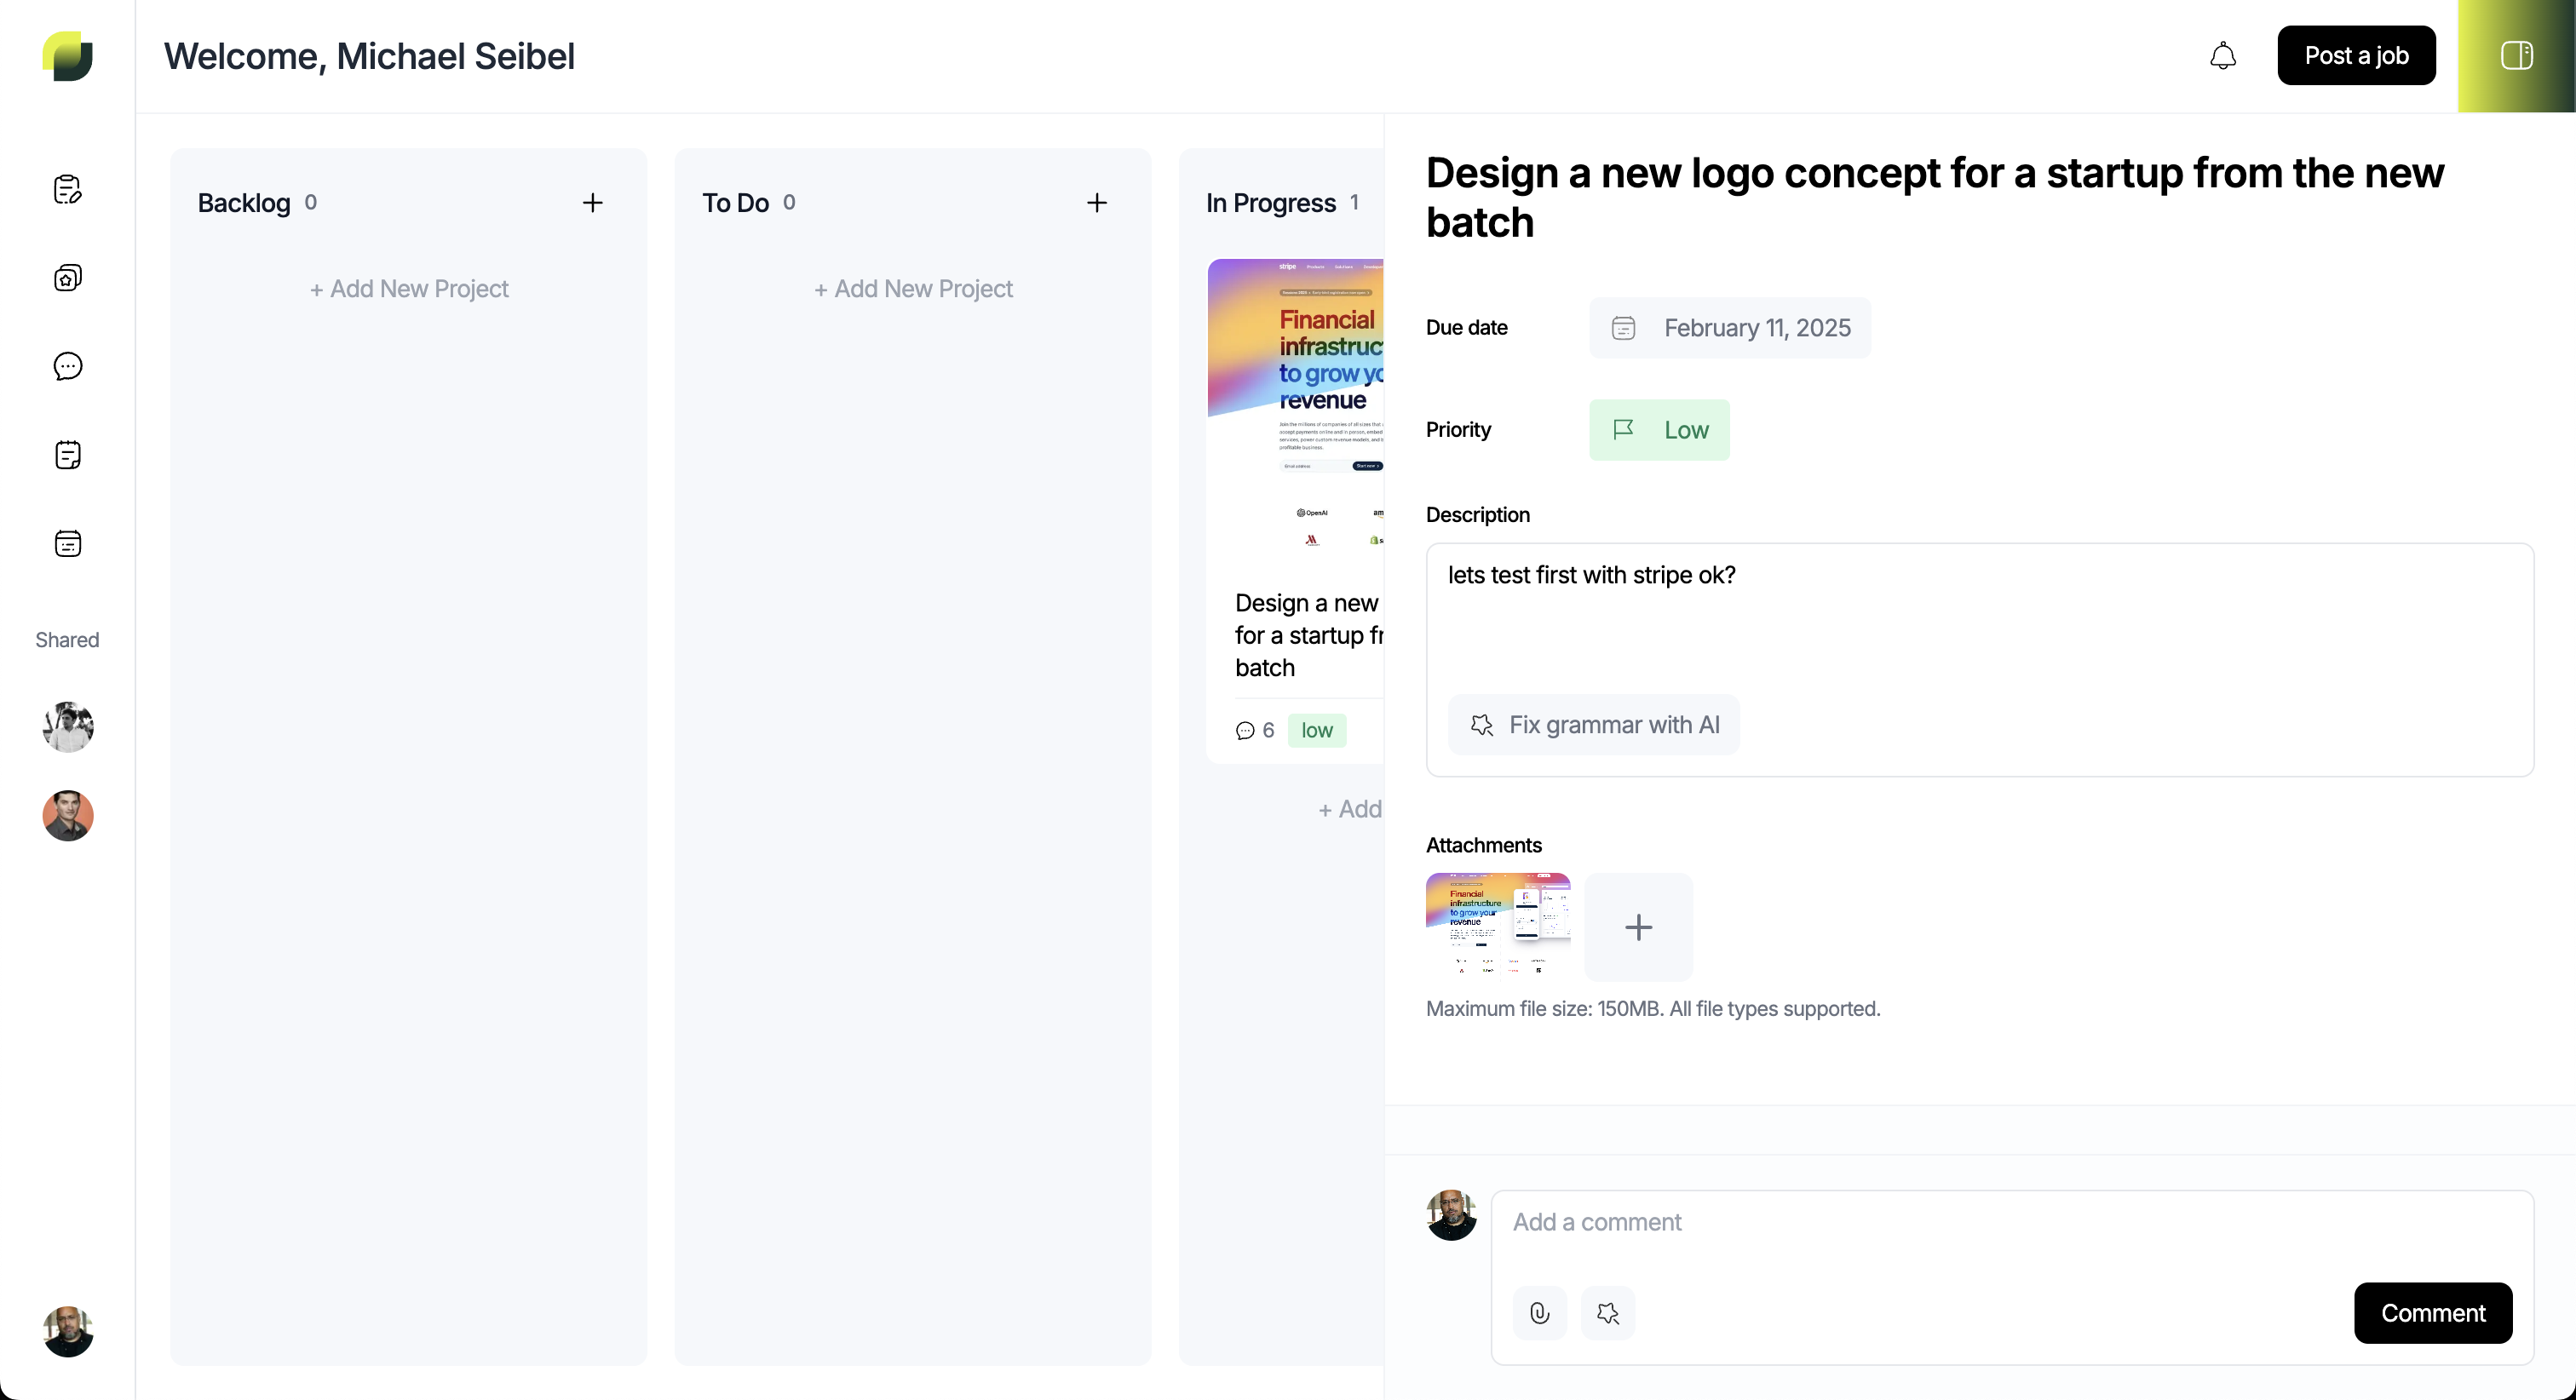Screen dimensions: 2576x1400
Task: Open the calendar sidebar icon
Action: click(x=68, y=544)
